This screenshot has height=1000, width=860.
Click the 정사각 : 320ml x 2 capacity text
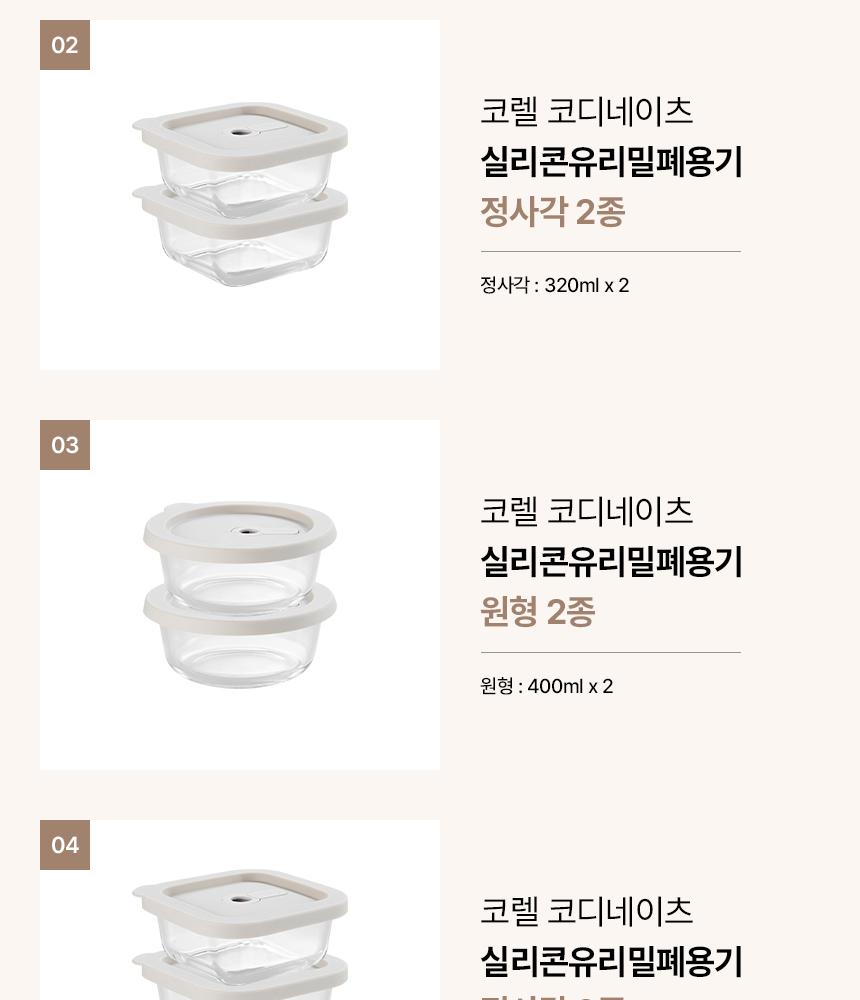coord(554,285)
